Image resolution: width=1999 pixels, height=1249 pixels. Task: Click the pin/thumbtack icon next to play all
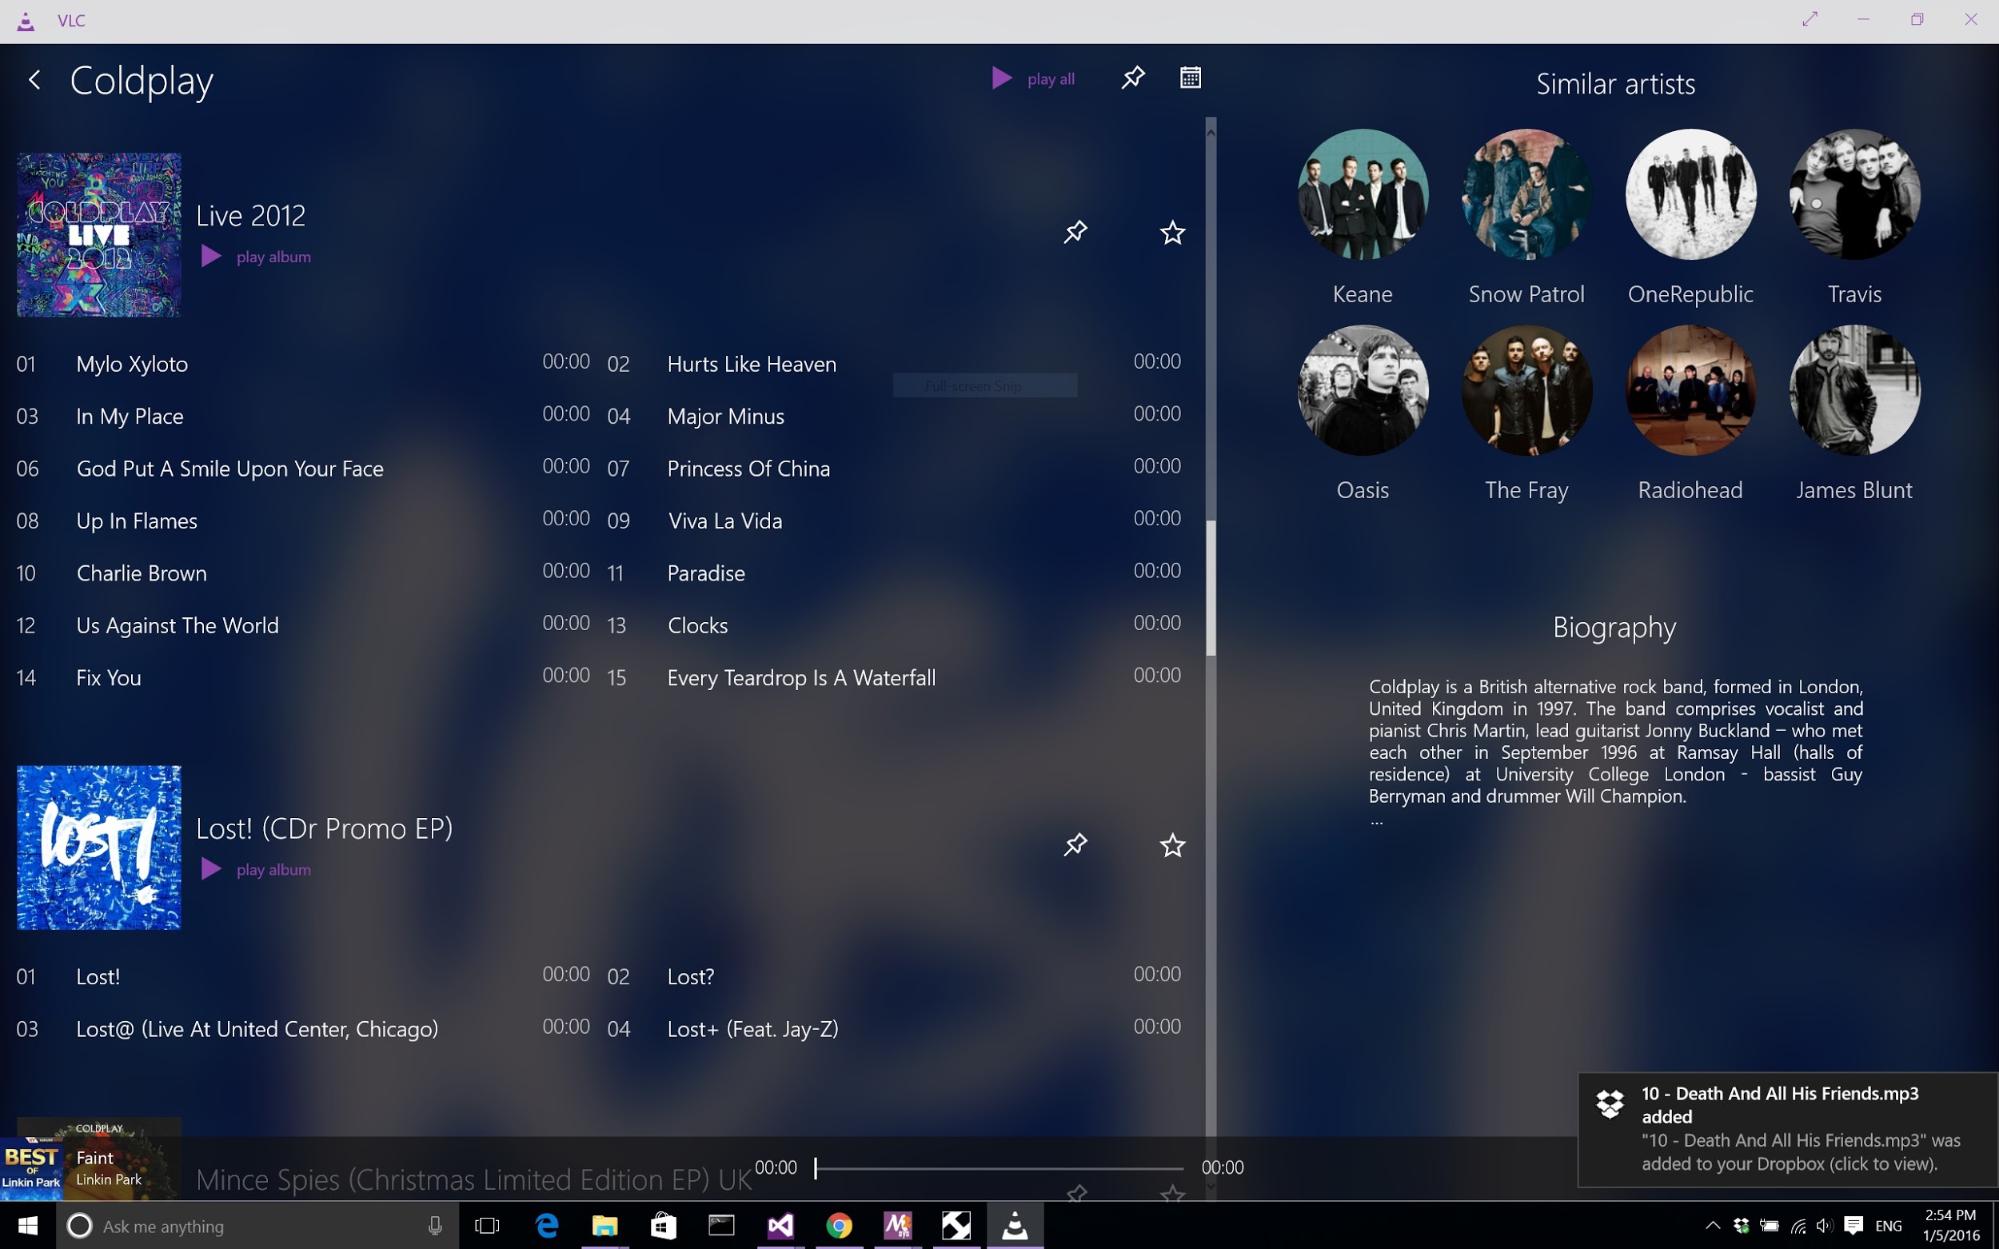(x=1132, y=78)
